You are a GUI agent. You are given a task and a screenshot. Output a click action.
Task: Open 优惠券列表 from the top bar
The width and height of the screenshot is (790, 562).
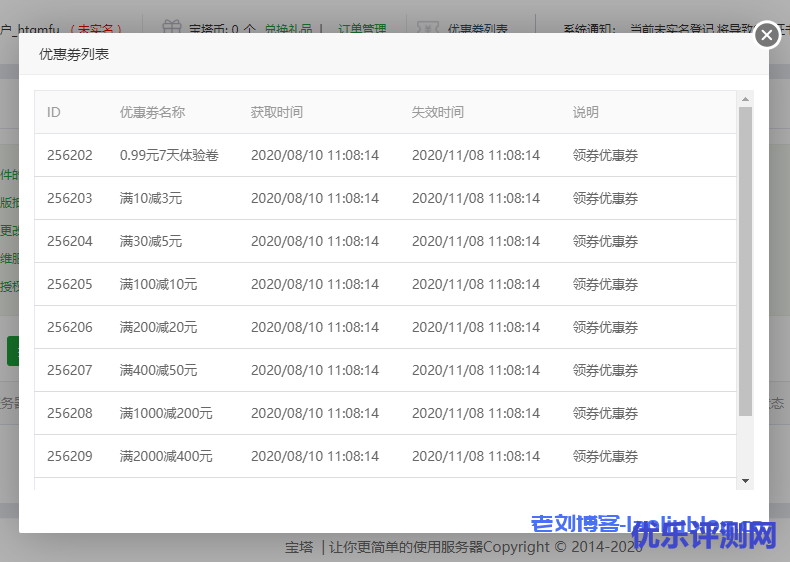pyautogui.click(x=477, y=30)
